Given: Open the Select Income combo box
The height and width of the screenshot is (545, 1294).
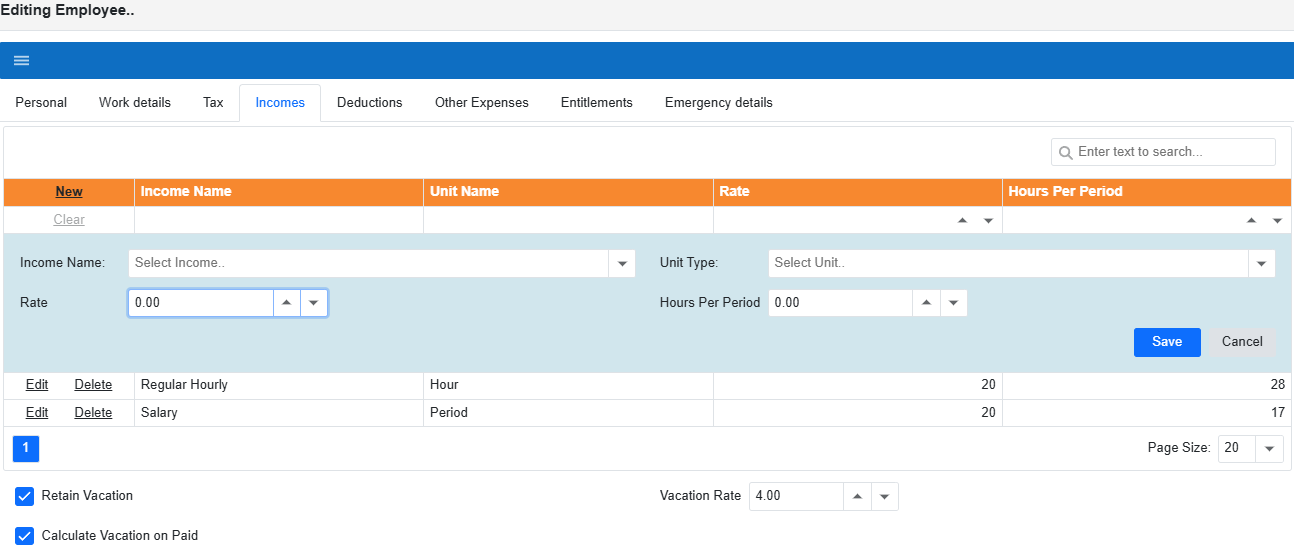Looking at the screenshot, I should pyautogui.click(x=369, y=263).
